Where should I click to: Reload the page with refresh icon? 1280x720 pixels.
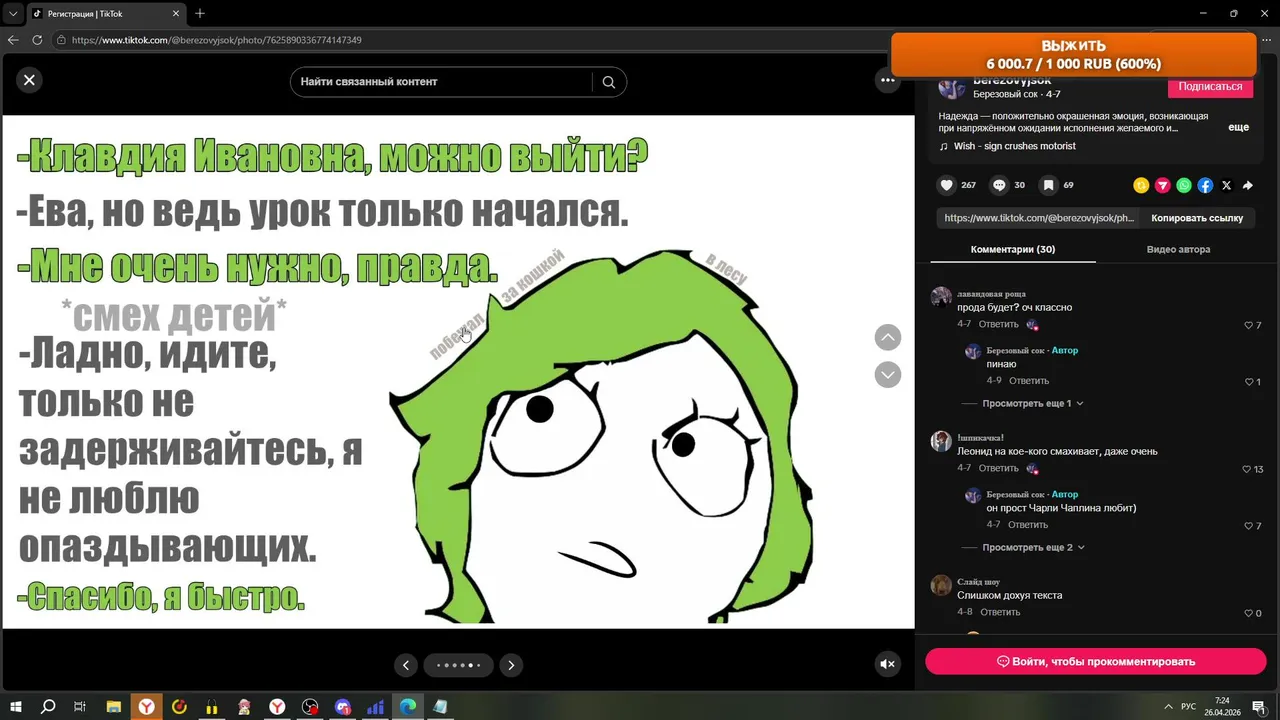[x=37, y=40]
